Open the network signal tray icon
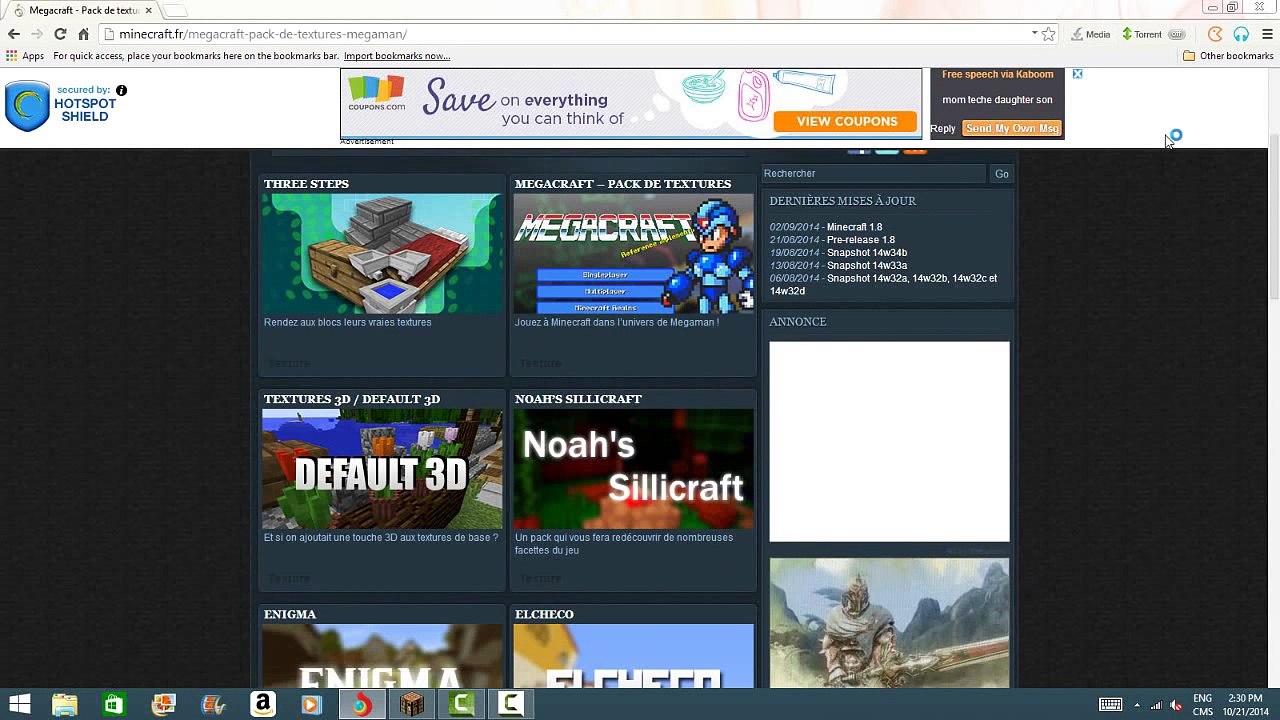The height and width of the screenshot is (720, 1280). pos(1157,705)
